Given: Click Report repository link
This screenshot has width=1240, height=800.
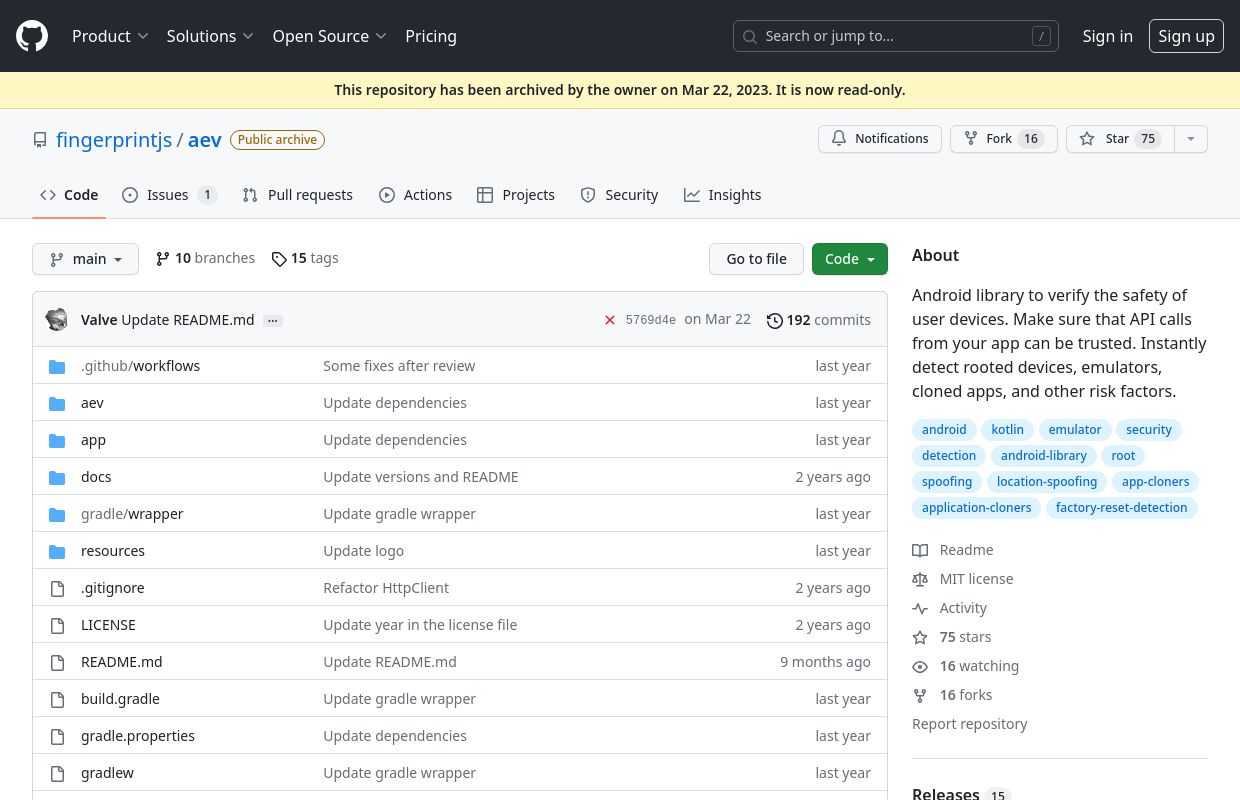Looking at the screenshot, I should [970, 724].
